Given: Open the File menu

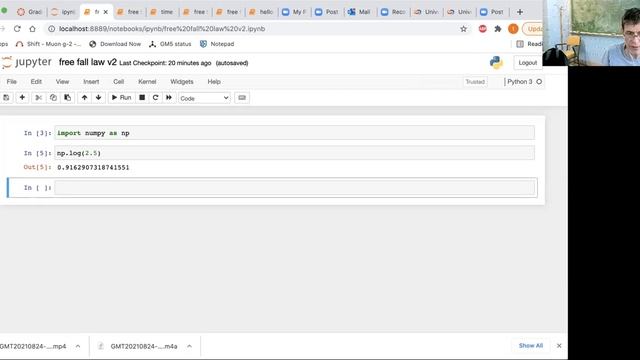Looking at the screenshot, I should [x=11, y=82].
